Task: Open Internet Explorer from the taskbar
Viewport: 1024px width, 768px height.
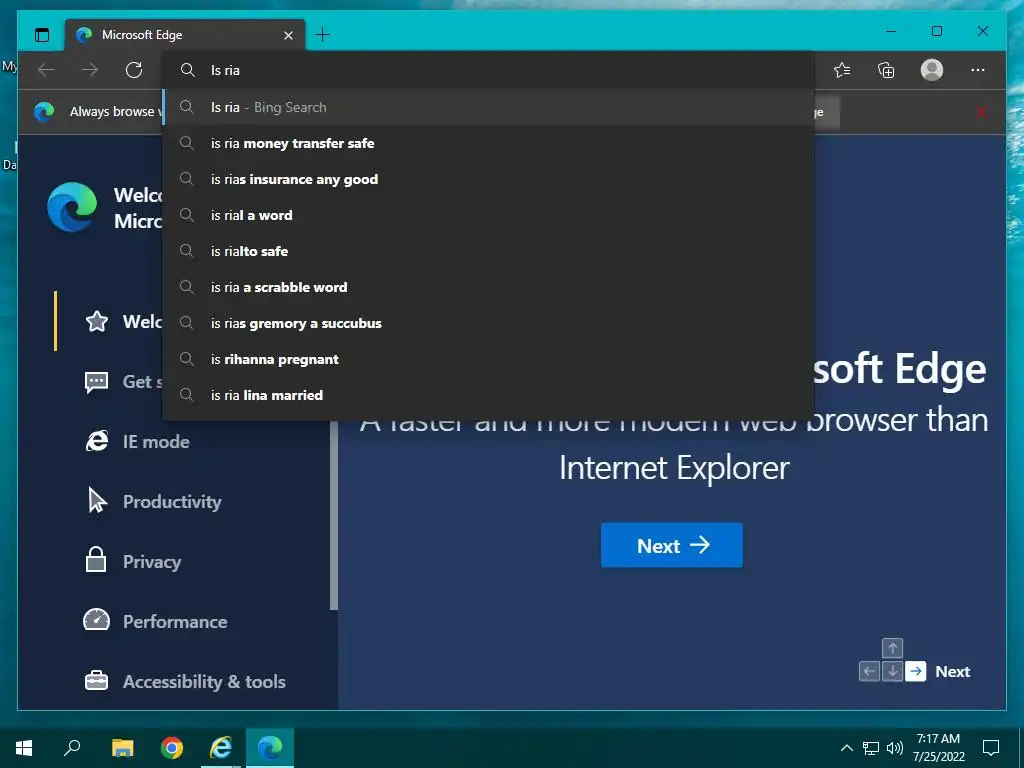Action: click(221, 748)
